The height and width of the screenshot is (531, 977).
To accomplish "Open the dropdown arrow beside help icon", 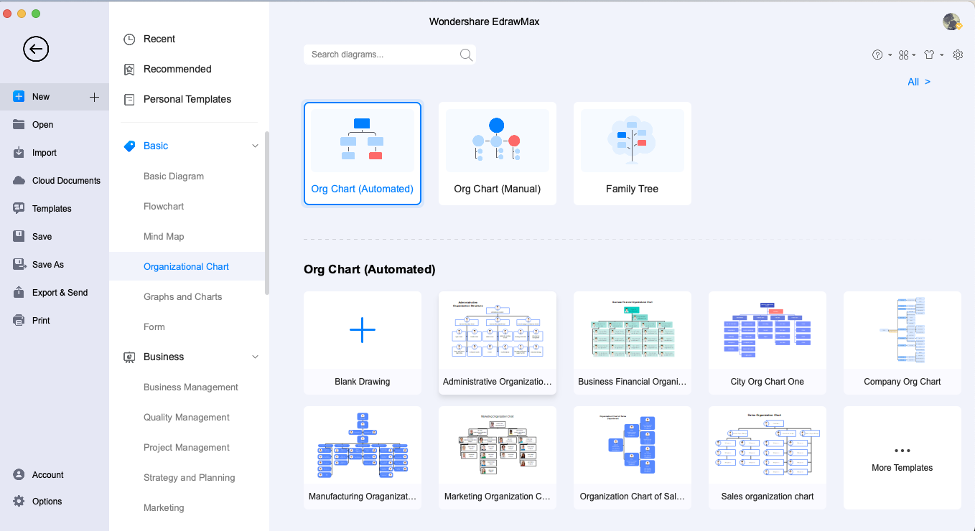I will 890,55.
